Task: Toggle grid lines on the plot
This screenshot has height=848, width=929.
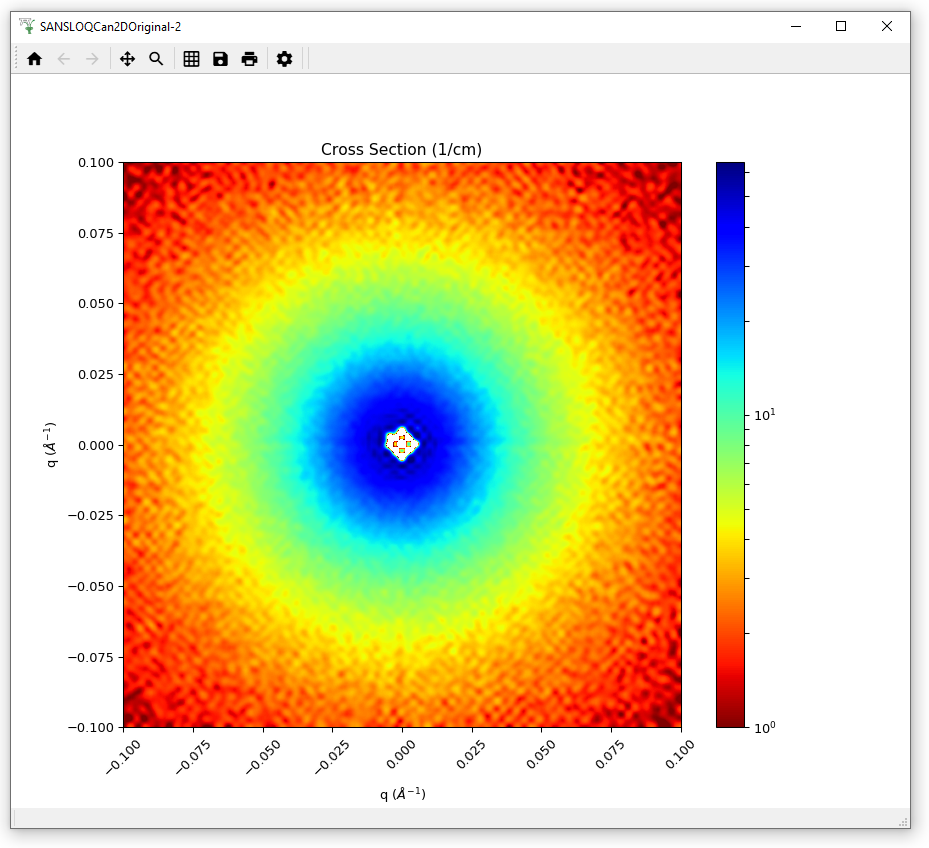Action: click(x=191, y=59)
